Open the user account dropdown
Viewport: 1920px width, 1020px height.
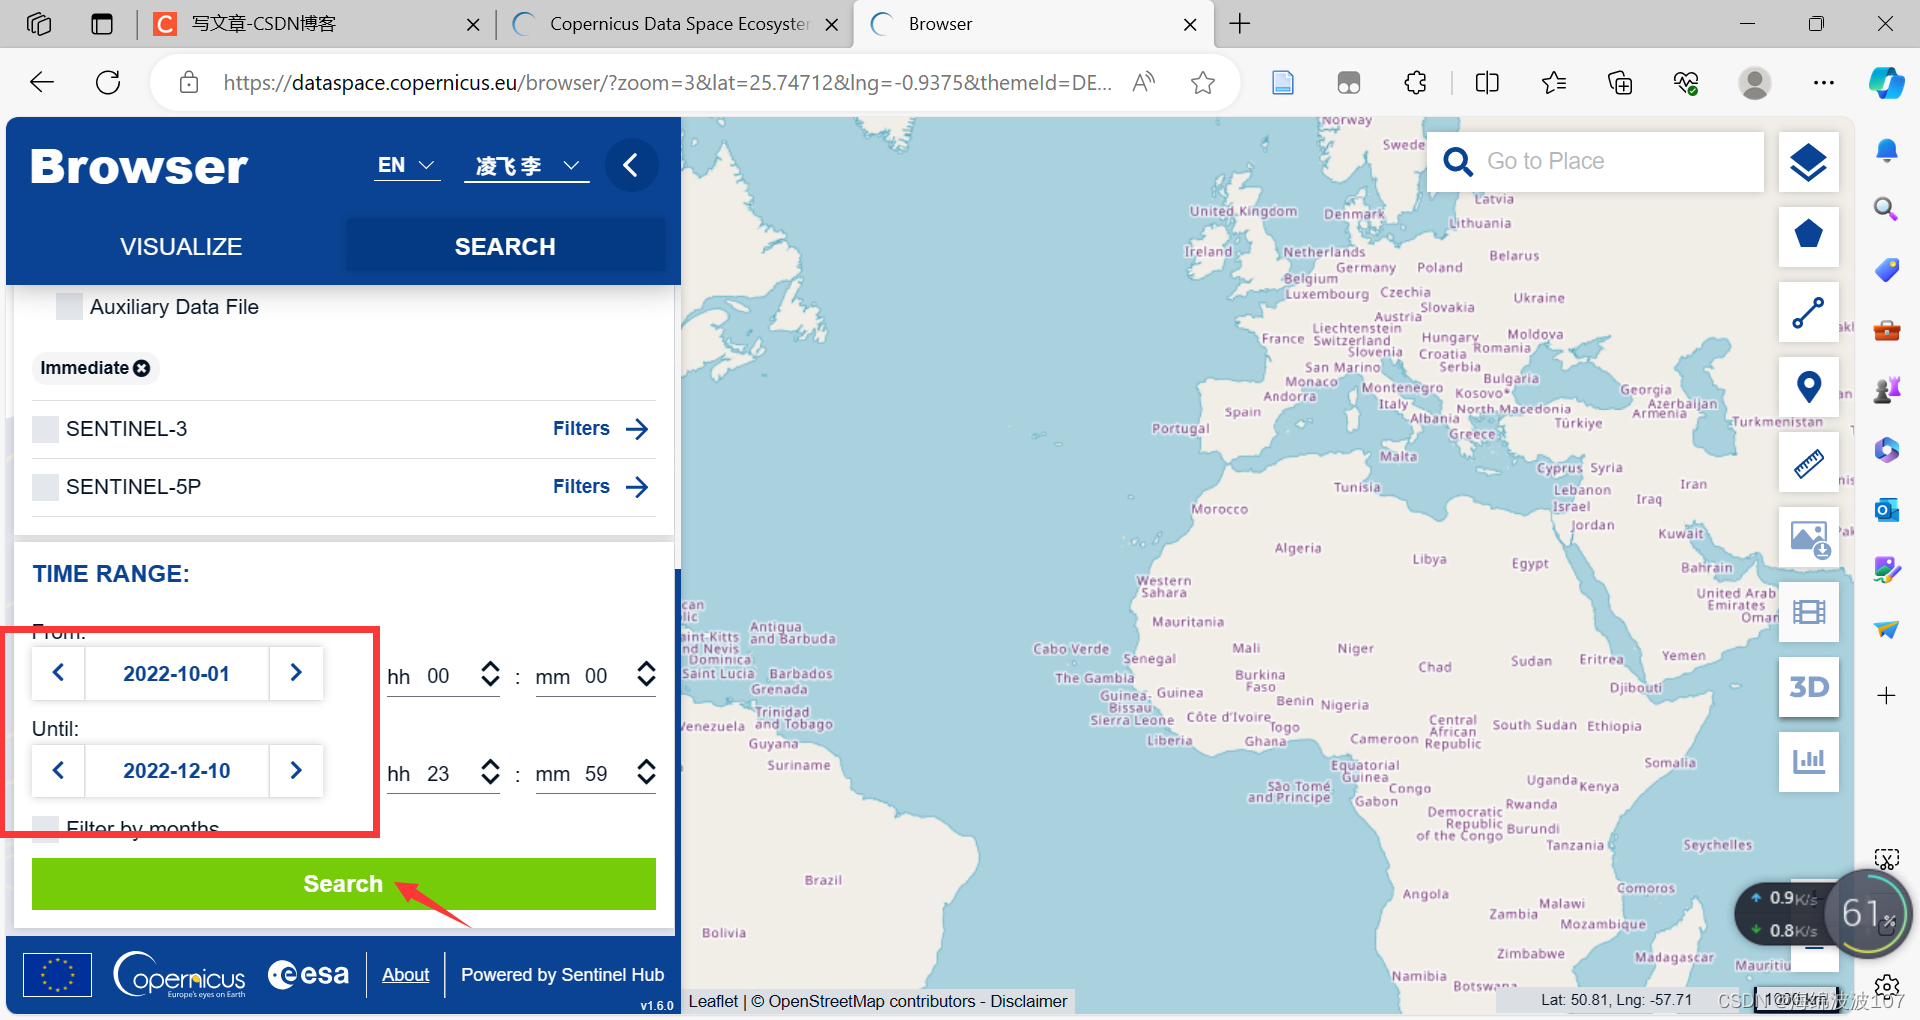[x=527, y=166]
